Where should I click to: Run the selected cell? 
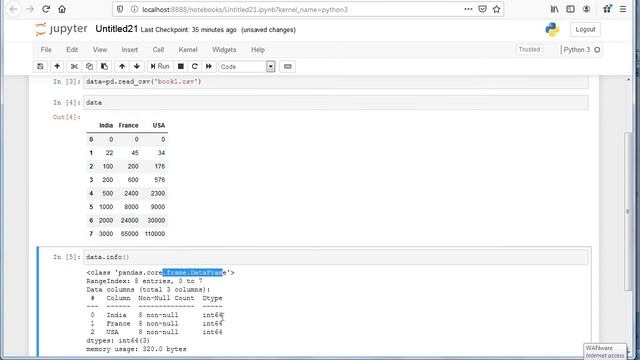[x=160, y=67]
